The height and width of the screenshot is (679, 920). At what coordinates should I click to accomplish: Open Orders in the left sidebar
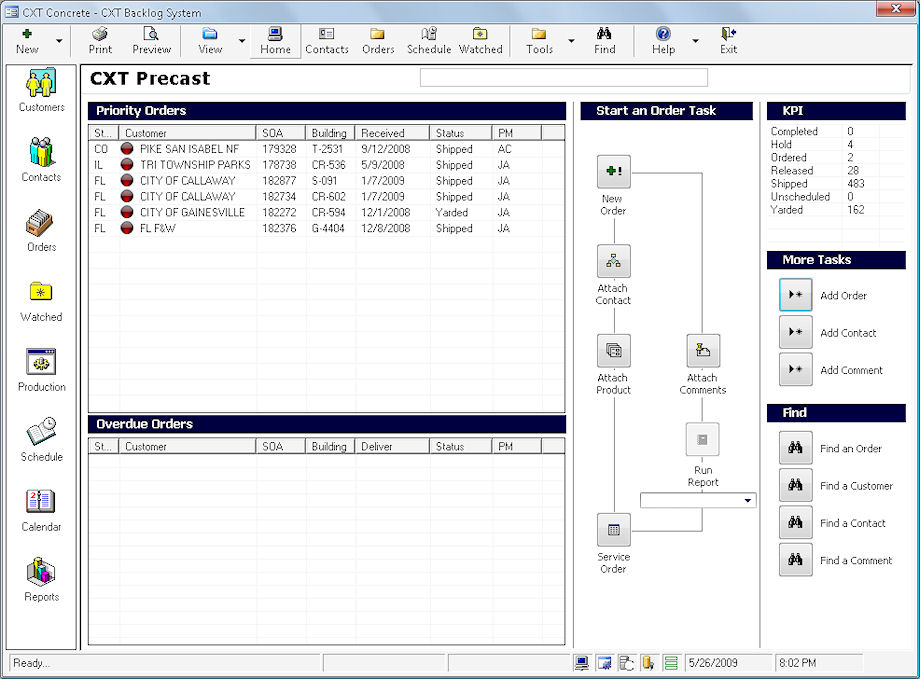(41, 230)
